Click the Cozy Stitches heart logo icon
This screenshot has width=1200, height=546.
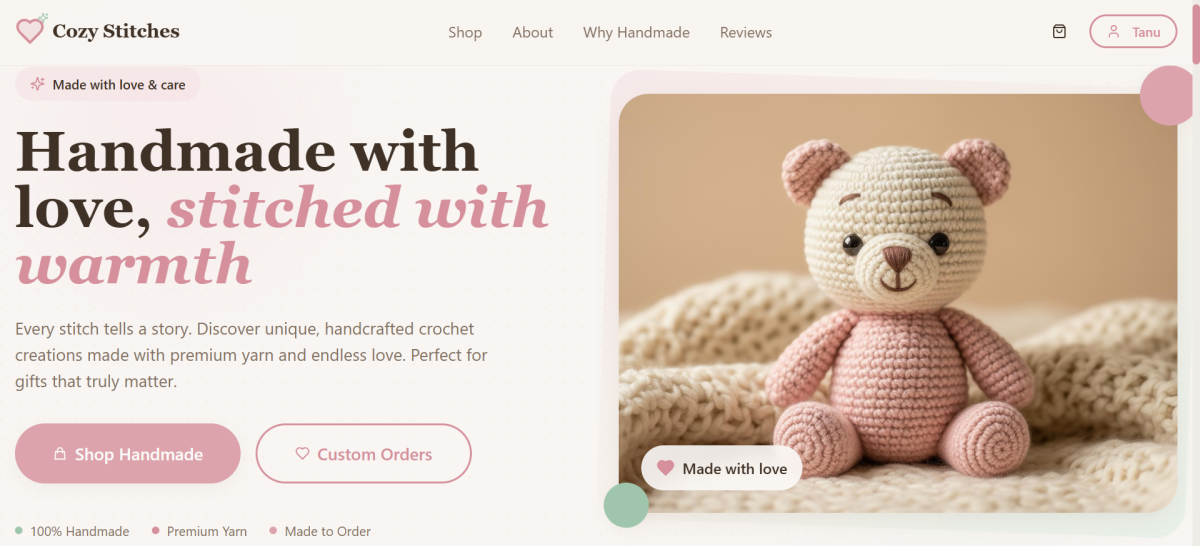pyautogui.click(x=31, y=30)
